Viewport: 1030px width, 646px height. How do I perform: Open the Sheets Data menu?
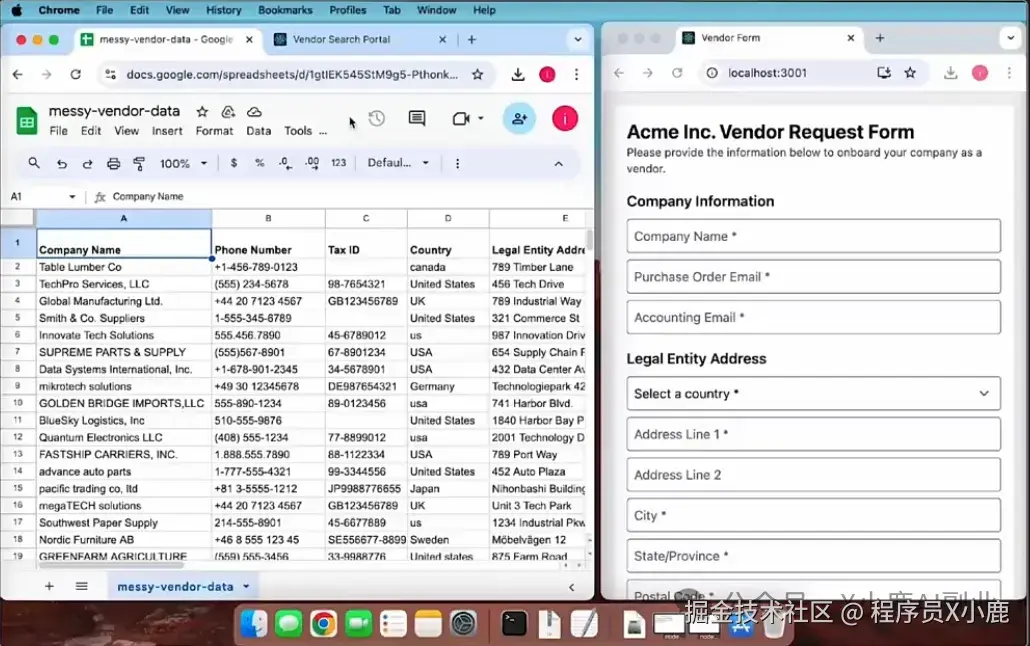tap(259, 131)
